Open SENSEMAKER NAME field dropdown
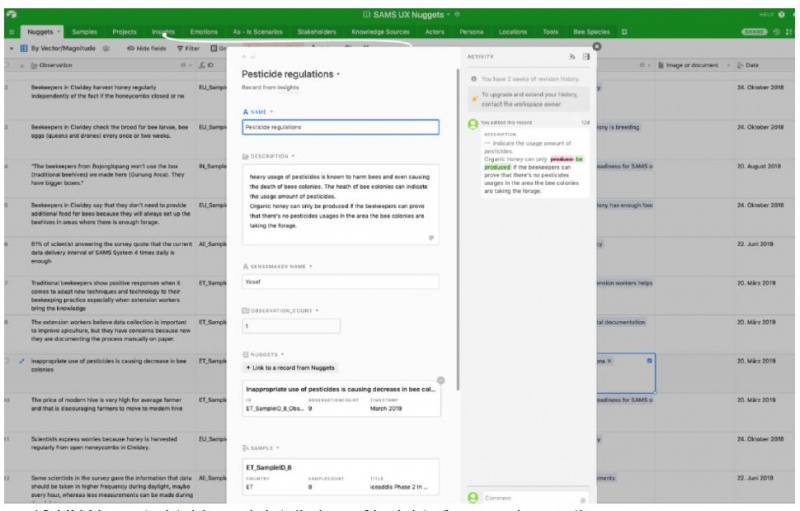The image size is (800, 511). pos(310,266)
